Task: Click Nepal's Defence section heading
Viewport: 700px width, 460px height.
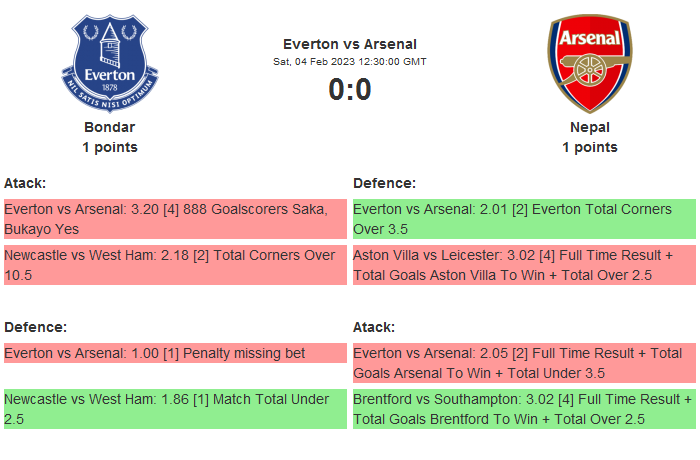Action: click(384, 183)
